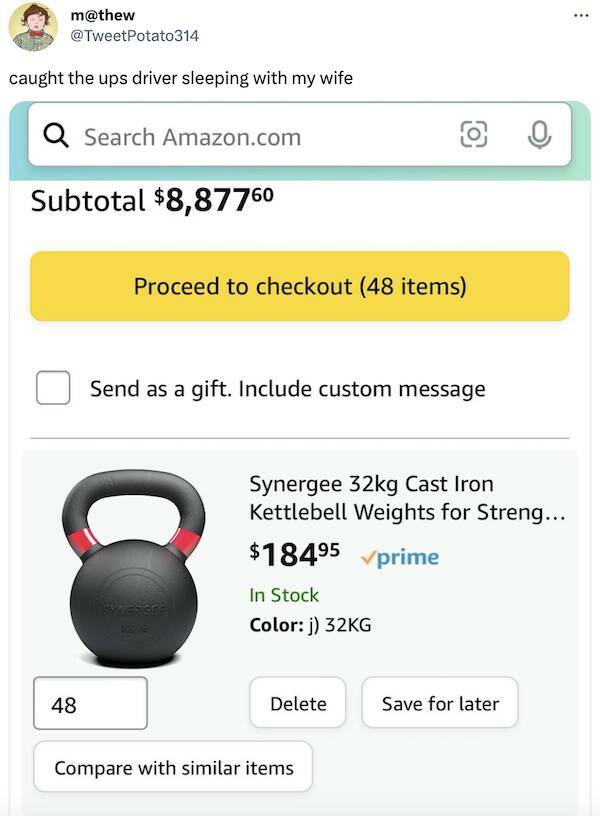This screenshot has height=816, width=600.
Task: Tap the microphone voice search icon
Action: [539, 136]
